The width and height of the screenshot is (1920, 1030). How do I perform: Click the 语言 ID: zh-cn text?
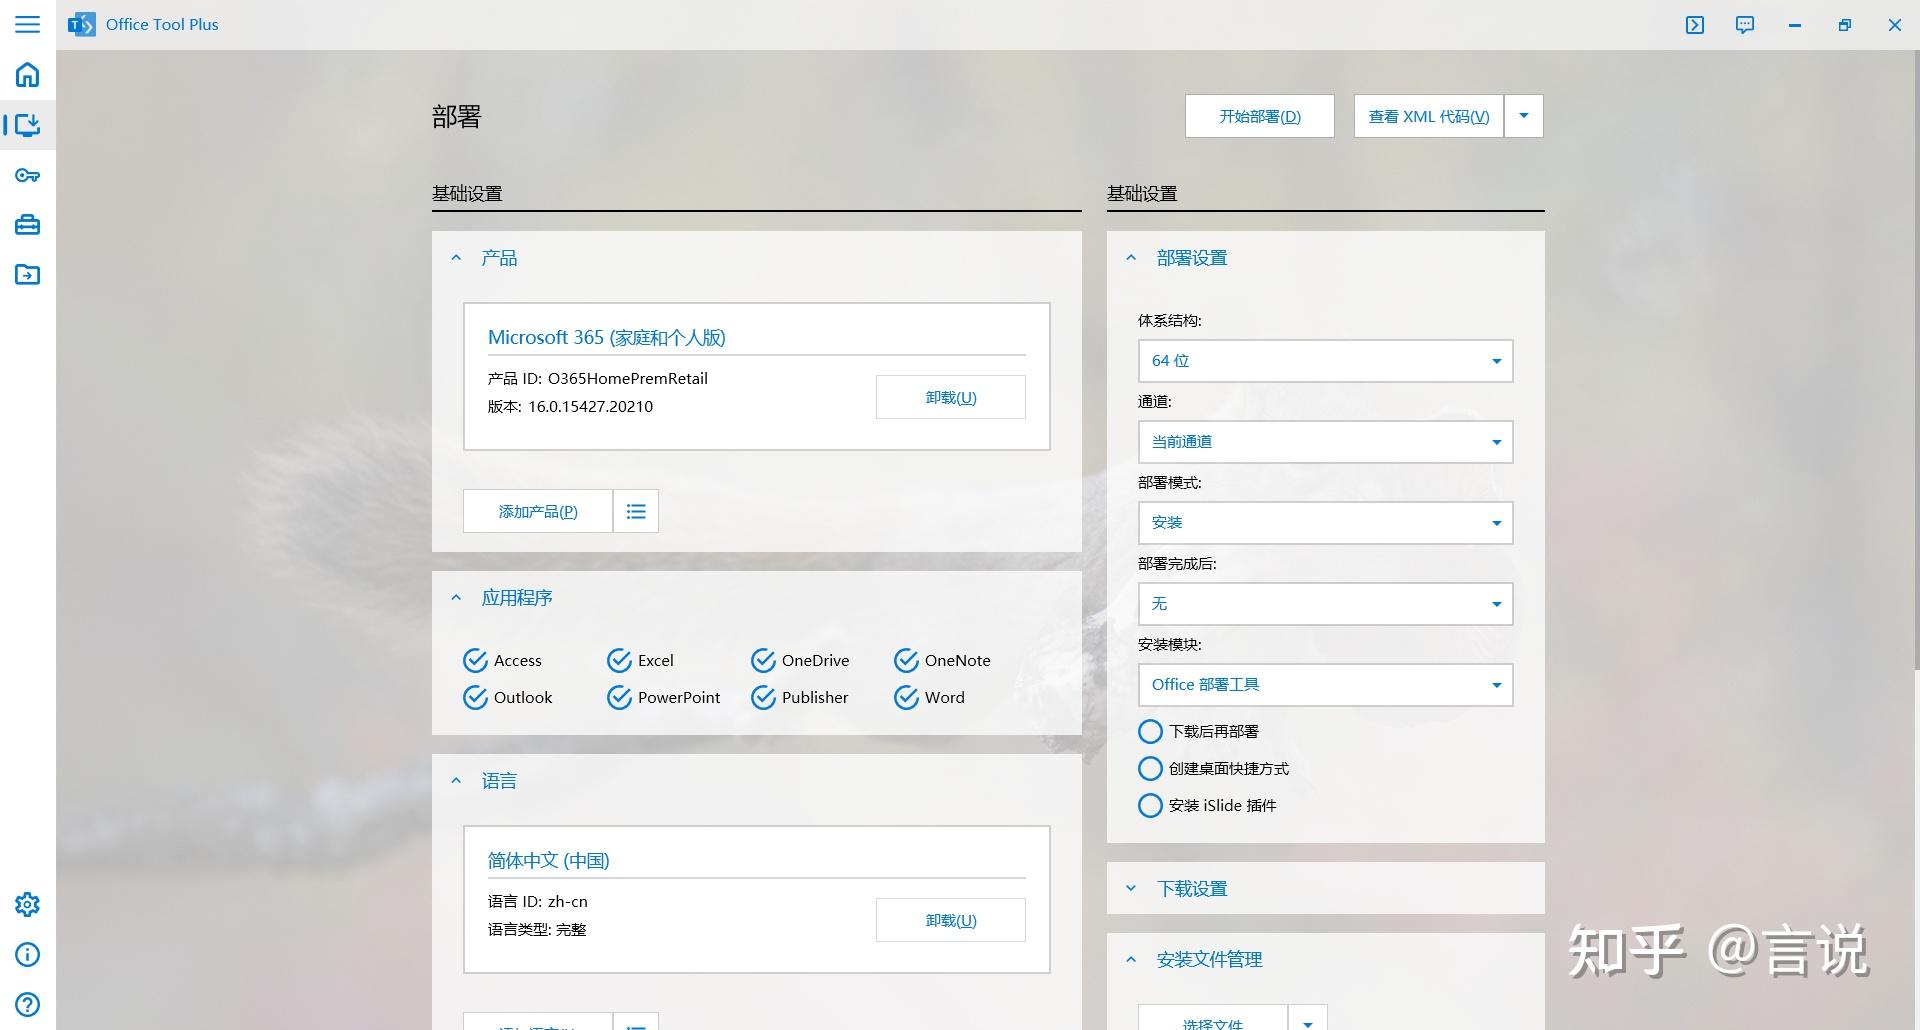coord(538,902)
